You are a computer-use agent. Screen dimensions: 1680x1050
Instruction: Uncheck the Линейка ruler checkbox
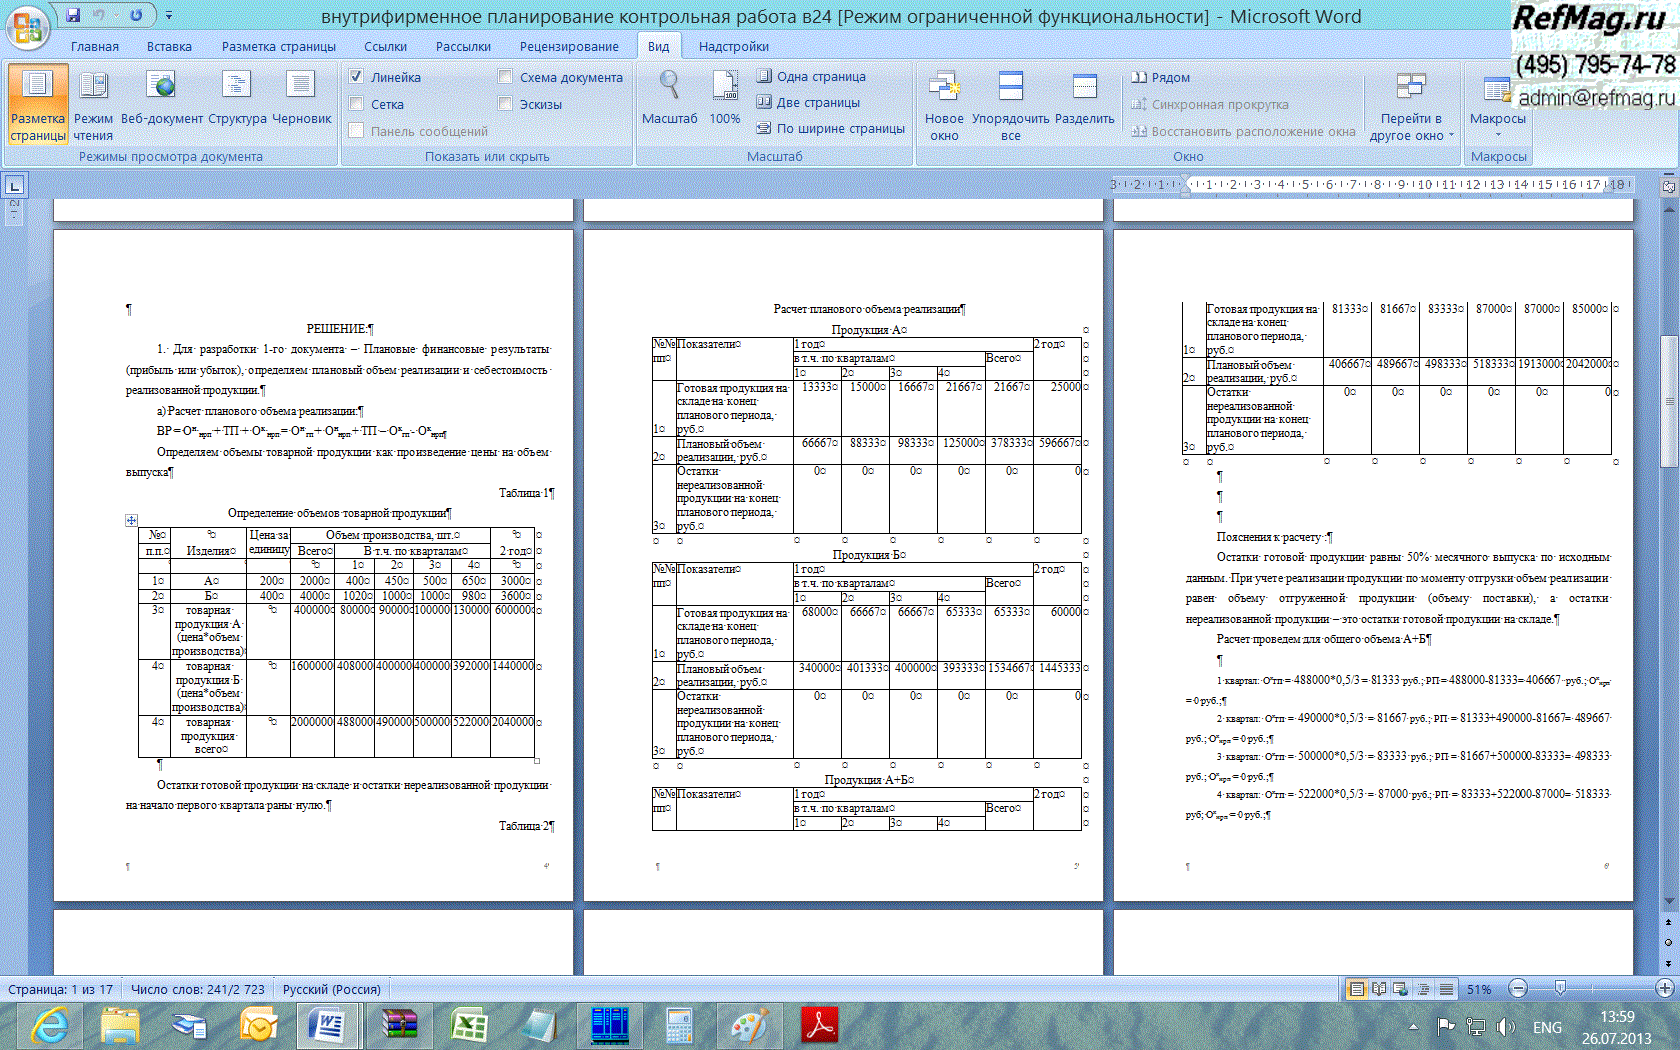357,77
